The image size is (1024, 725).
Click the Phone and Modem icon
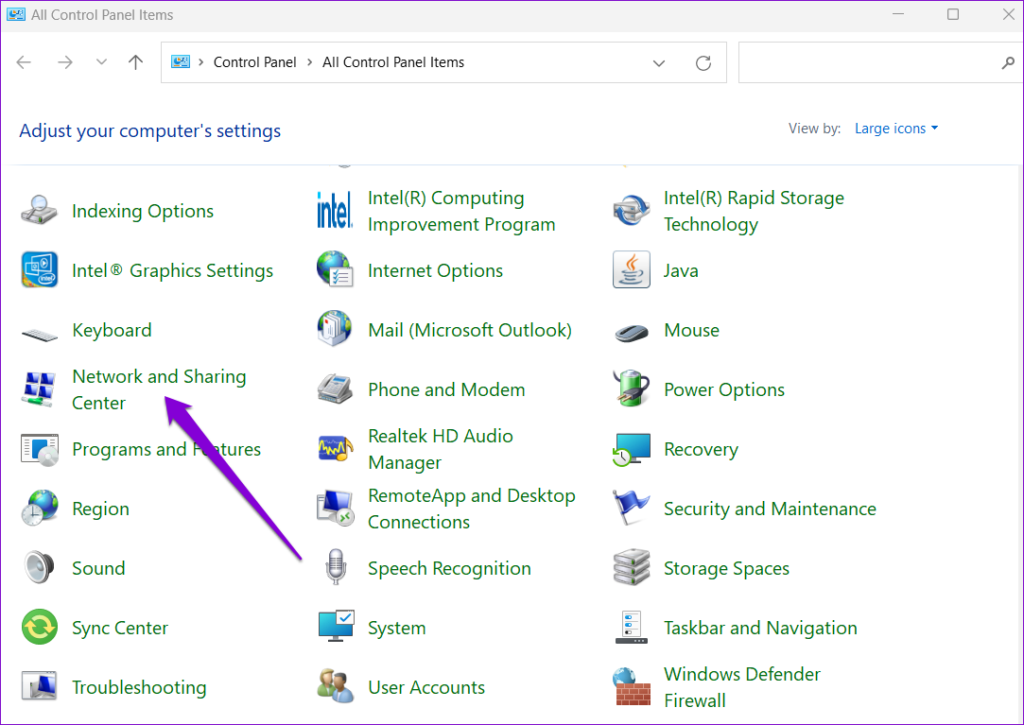(334, 389)
